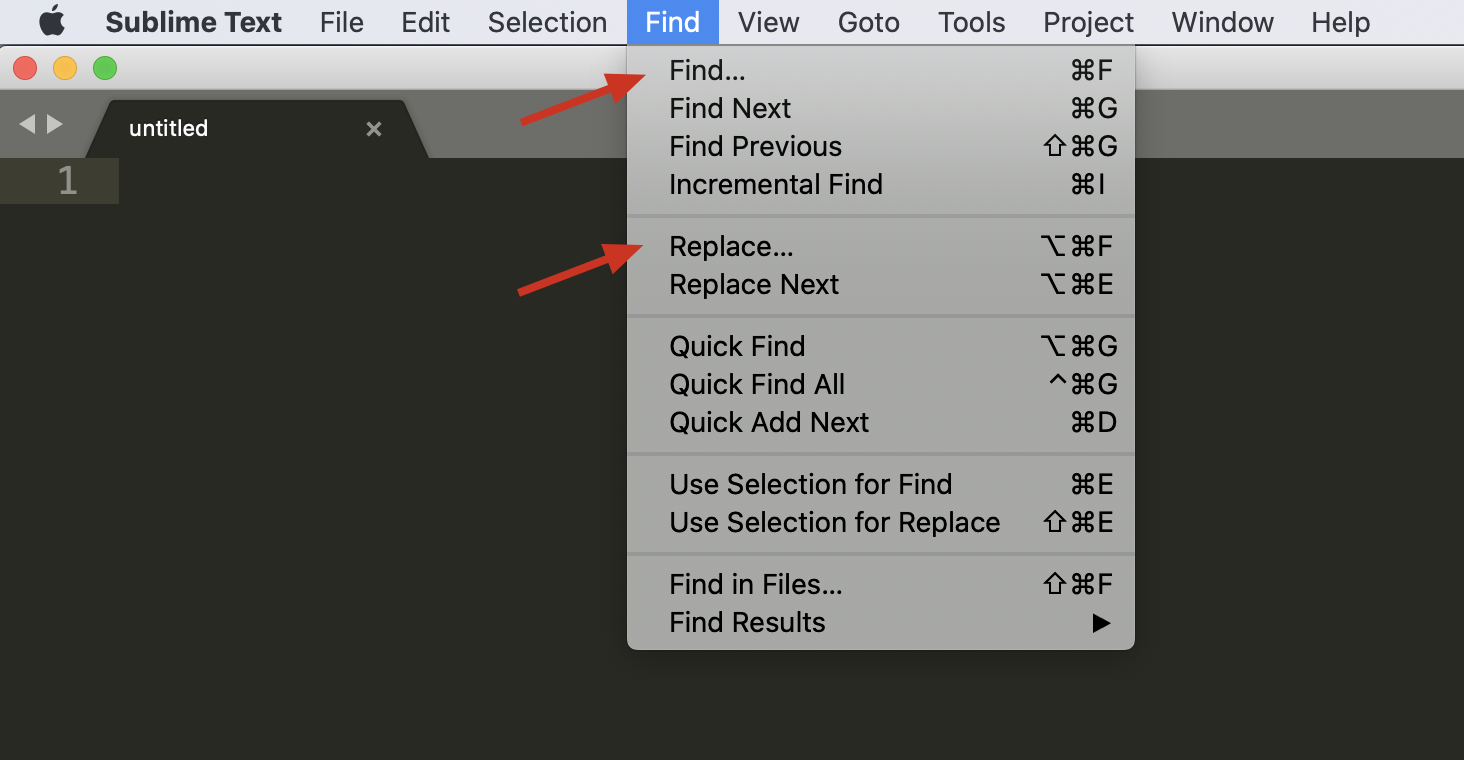1464x760 pixels.
Task: Select Find Next menu item
Action: [730, 108]
